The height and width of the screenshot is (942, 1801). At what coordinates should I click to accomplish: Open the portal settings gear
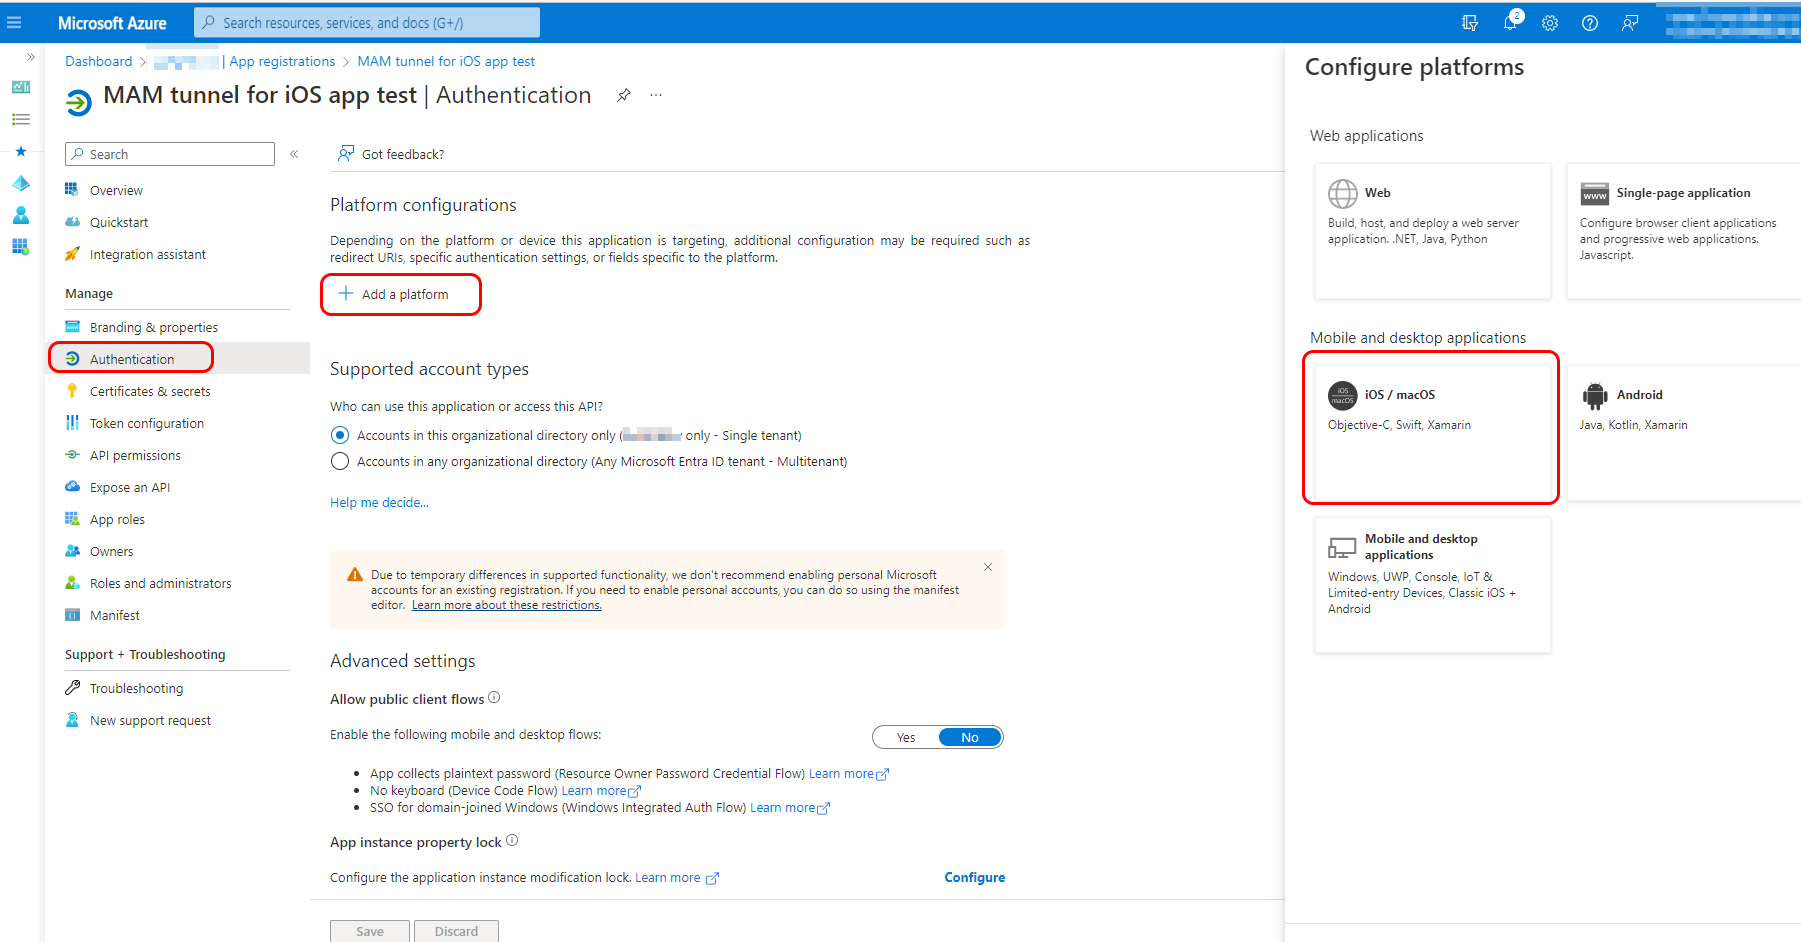tap(1549, 22)
